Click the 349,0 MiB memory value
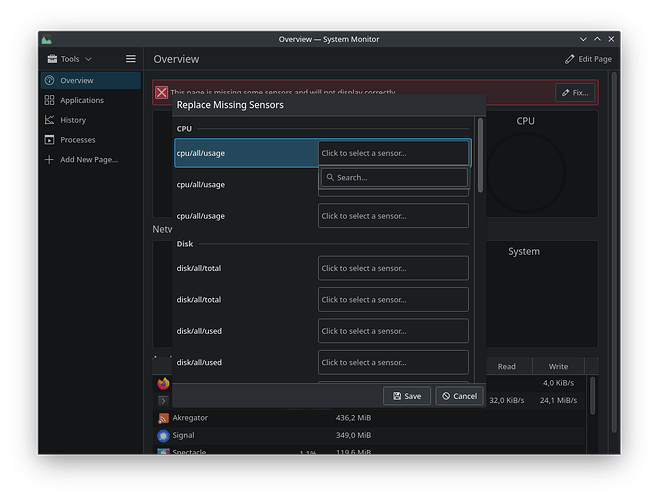 pos(353,435)
